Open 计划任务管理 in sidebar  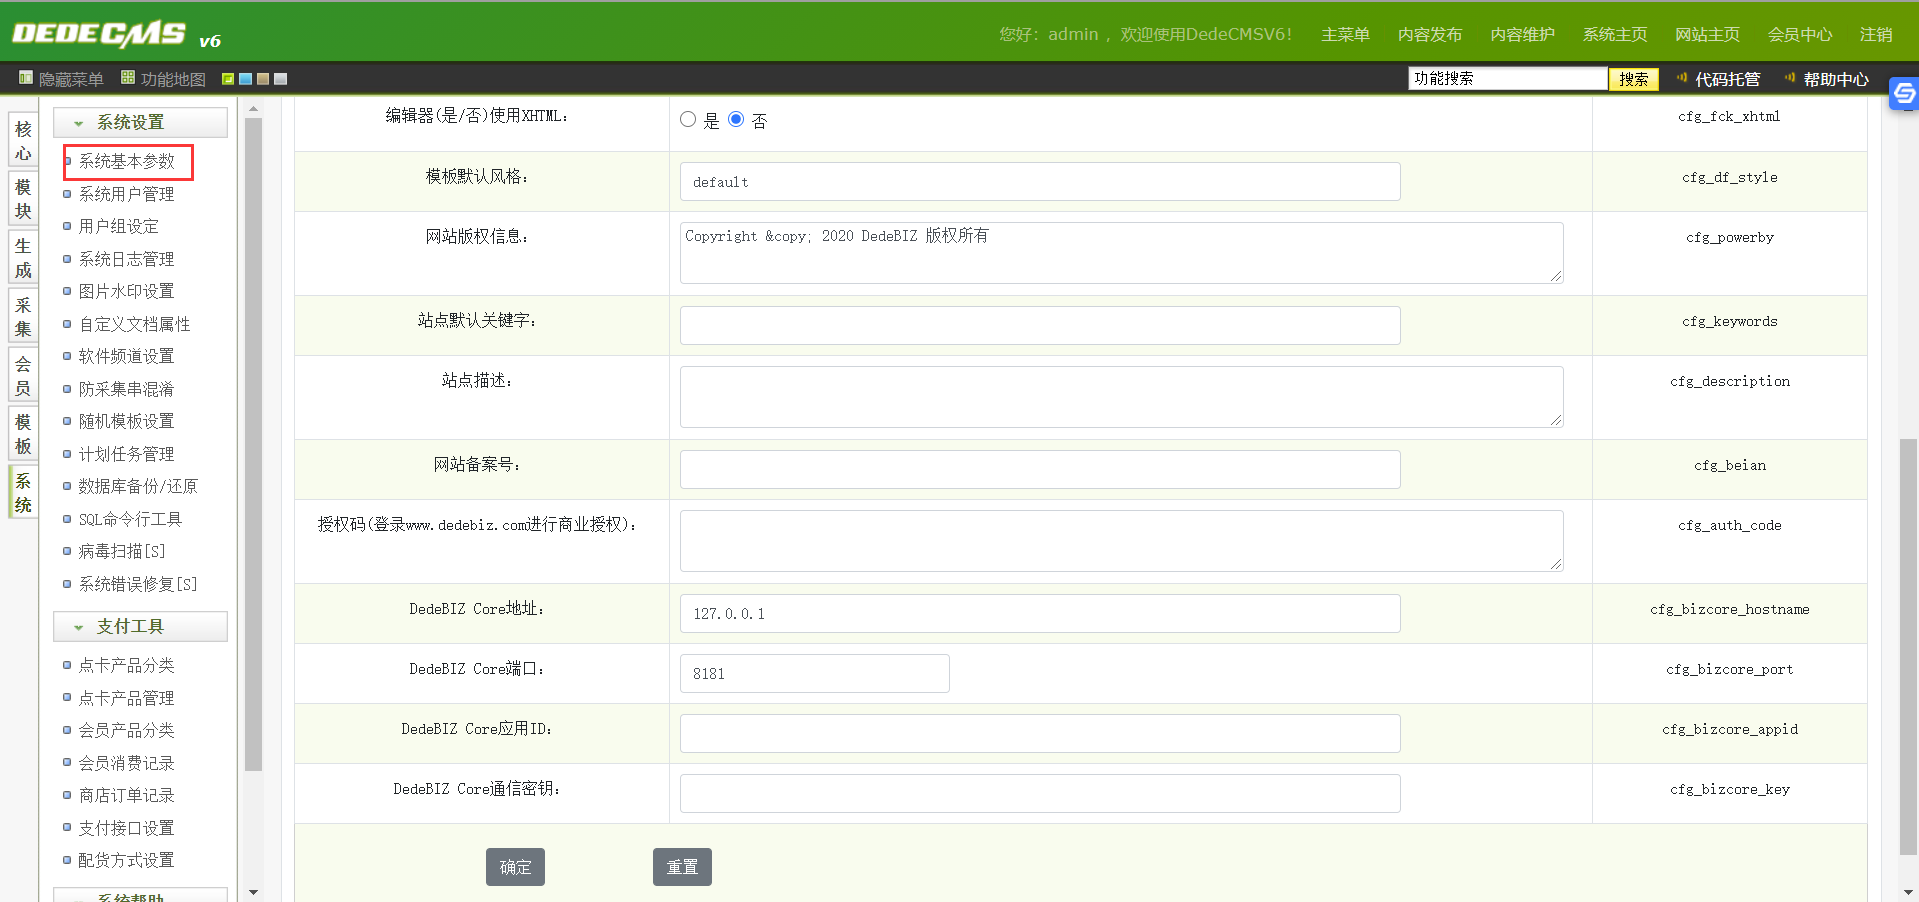click(127, 454)
